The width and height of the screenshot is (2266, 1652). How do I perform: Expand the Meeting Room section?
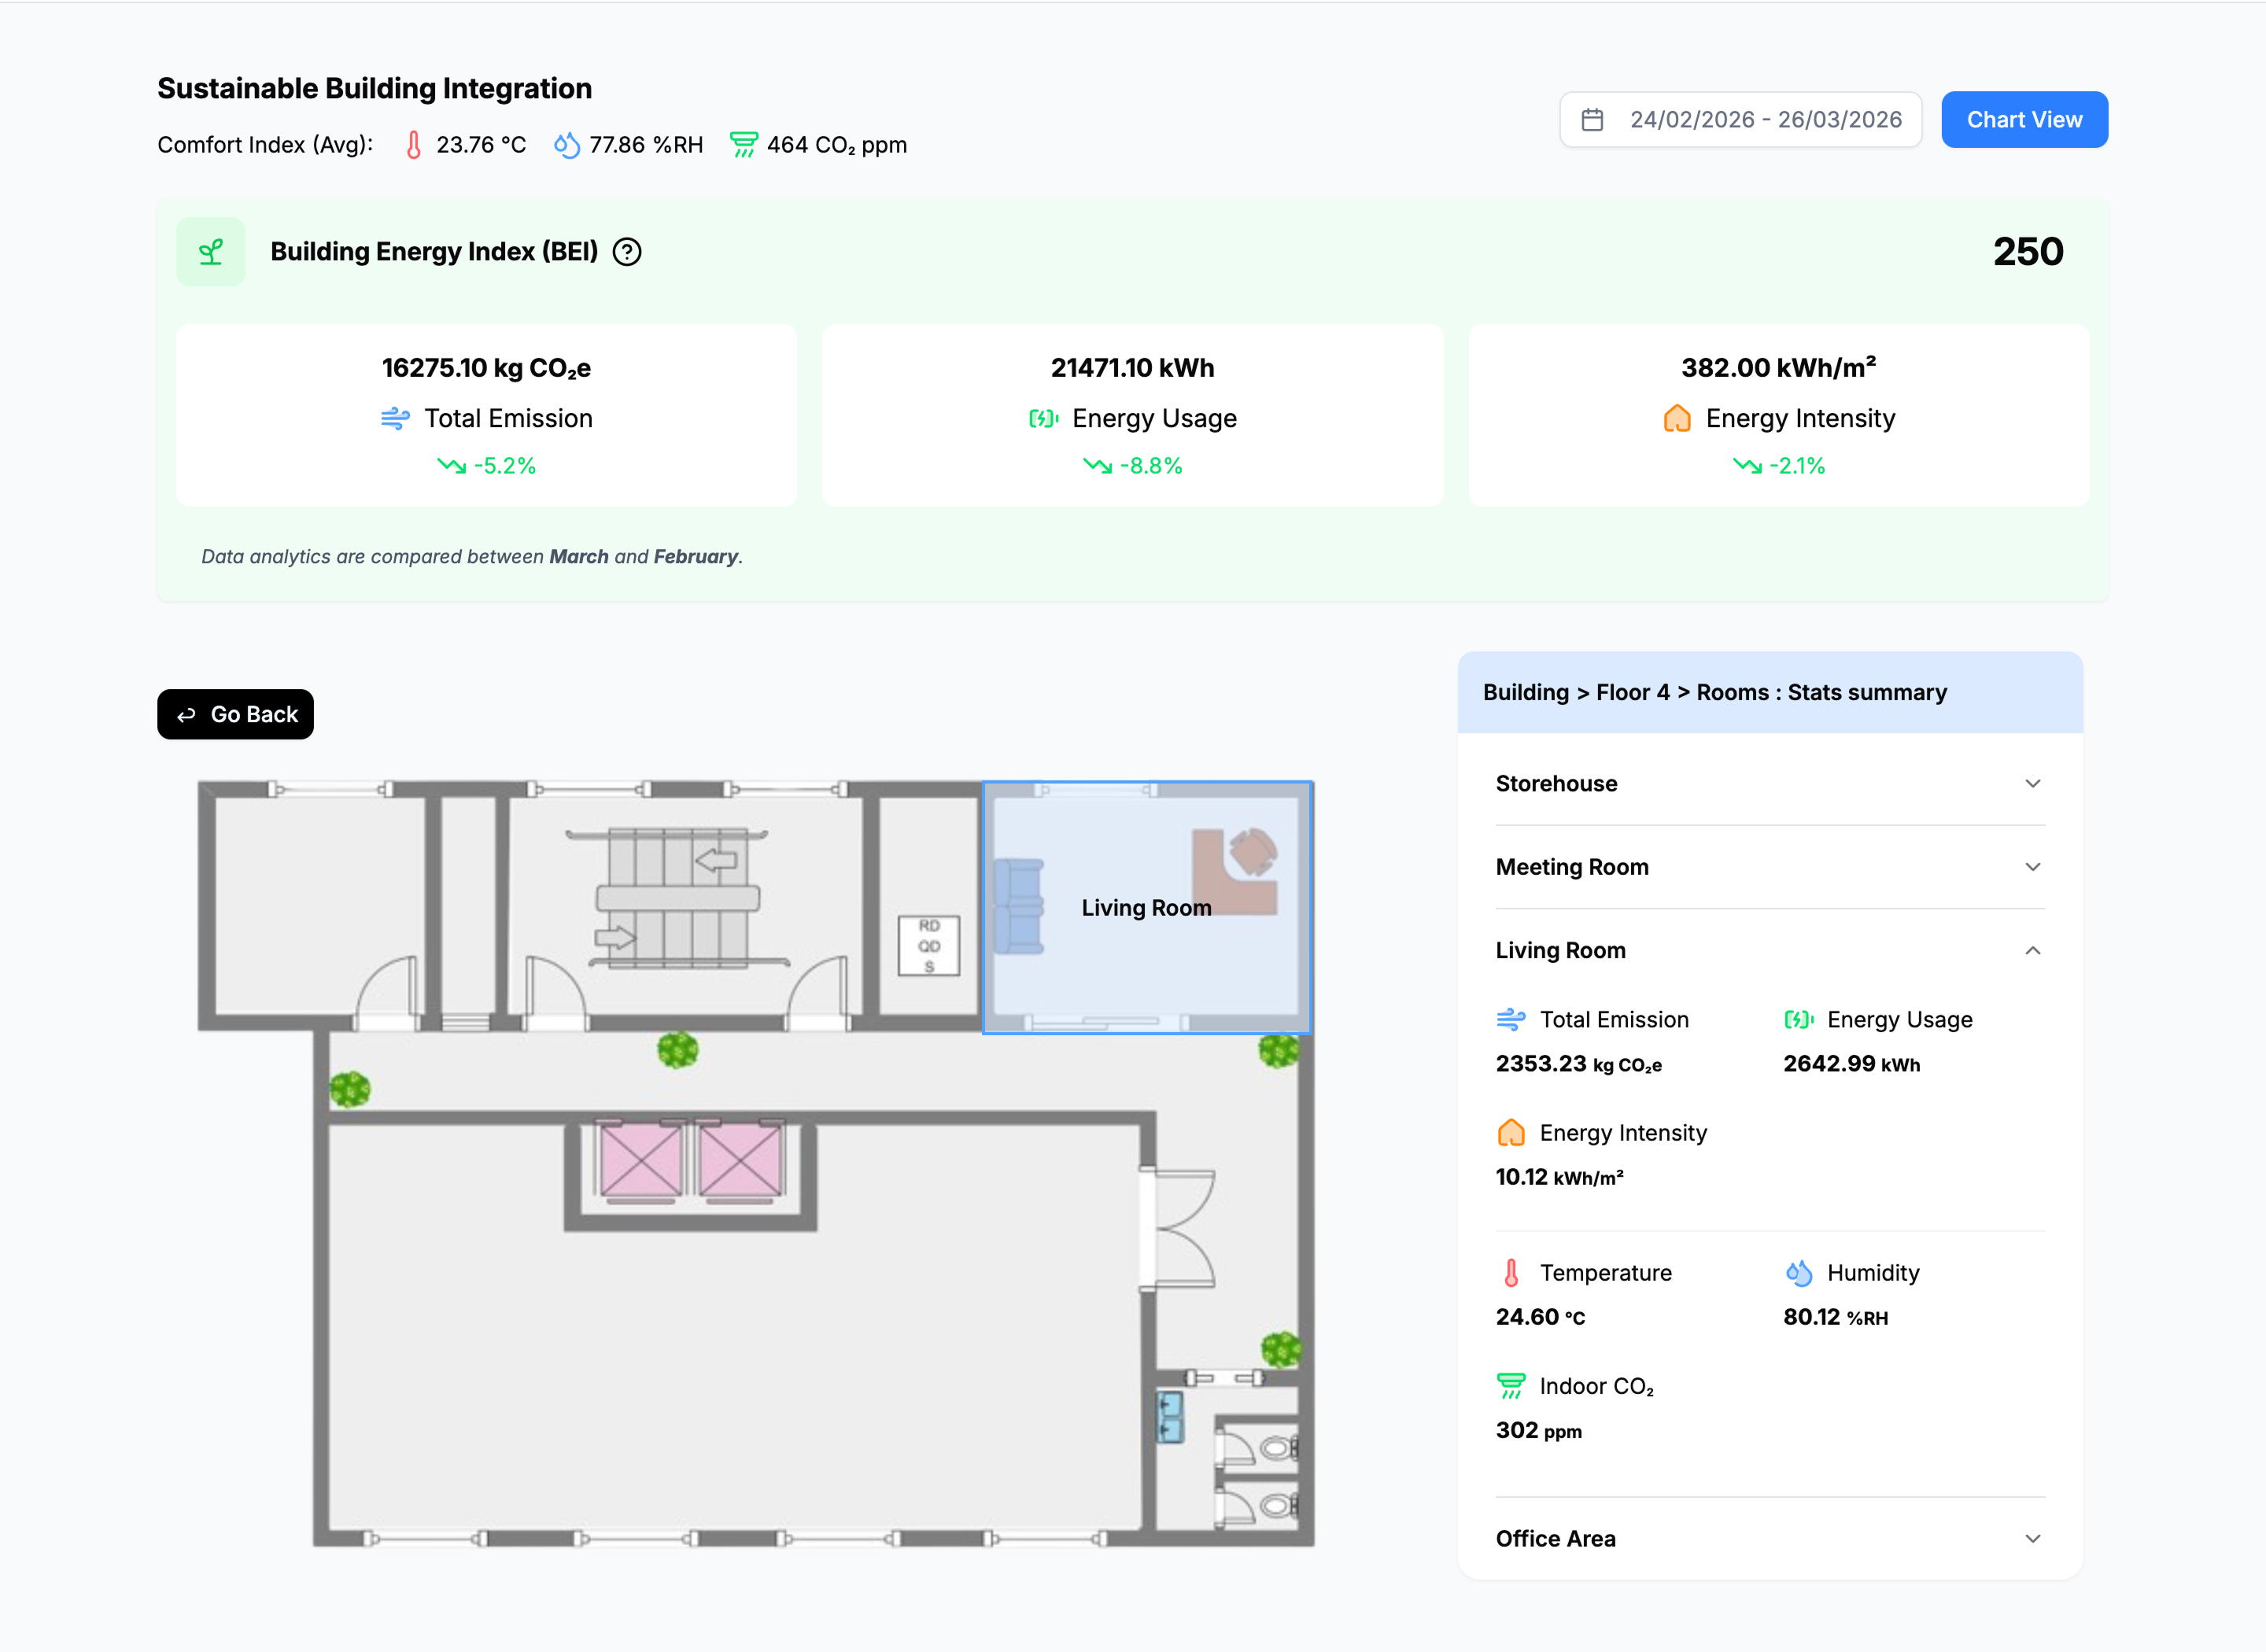click(x=2033, y=867)
